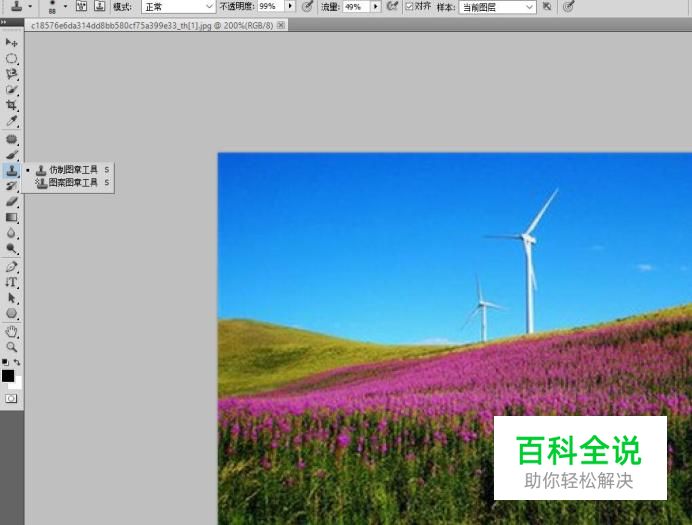Open the 样本 sample dropdown
Screen dimensions: 692x525
coord(497,6)
